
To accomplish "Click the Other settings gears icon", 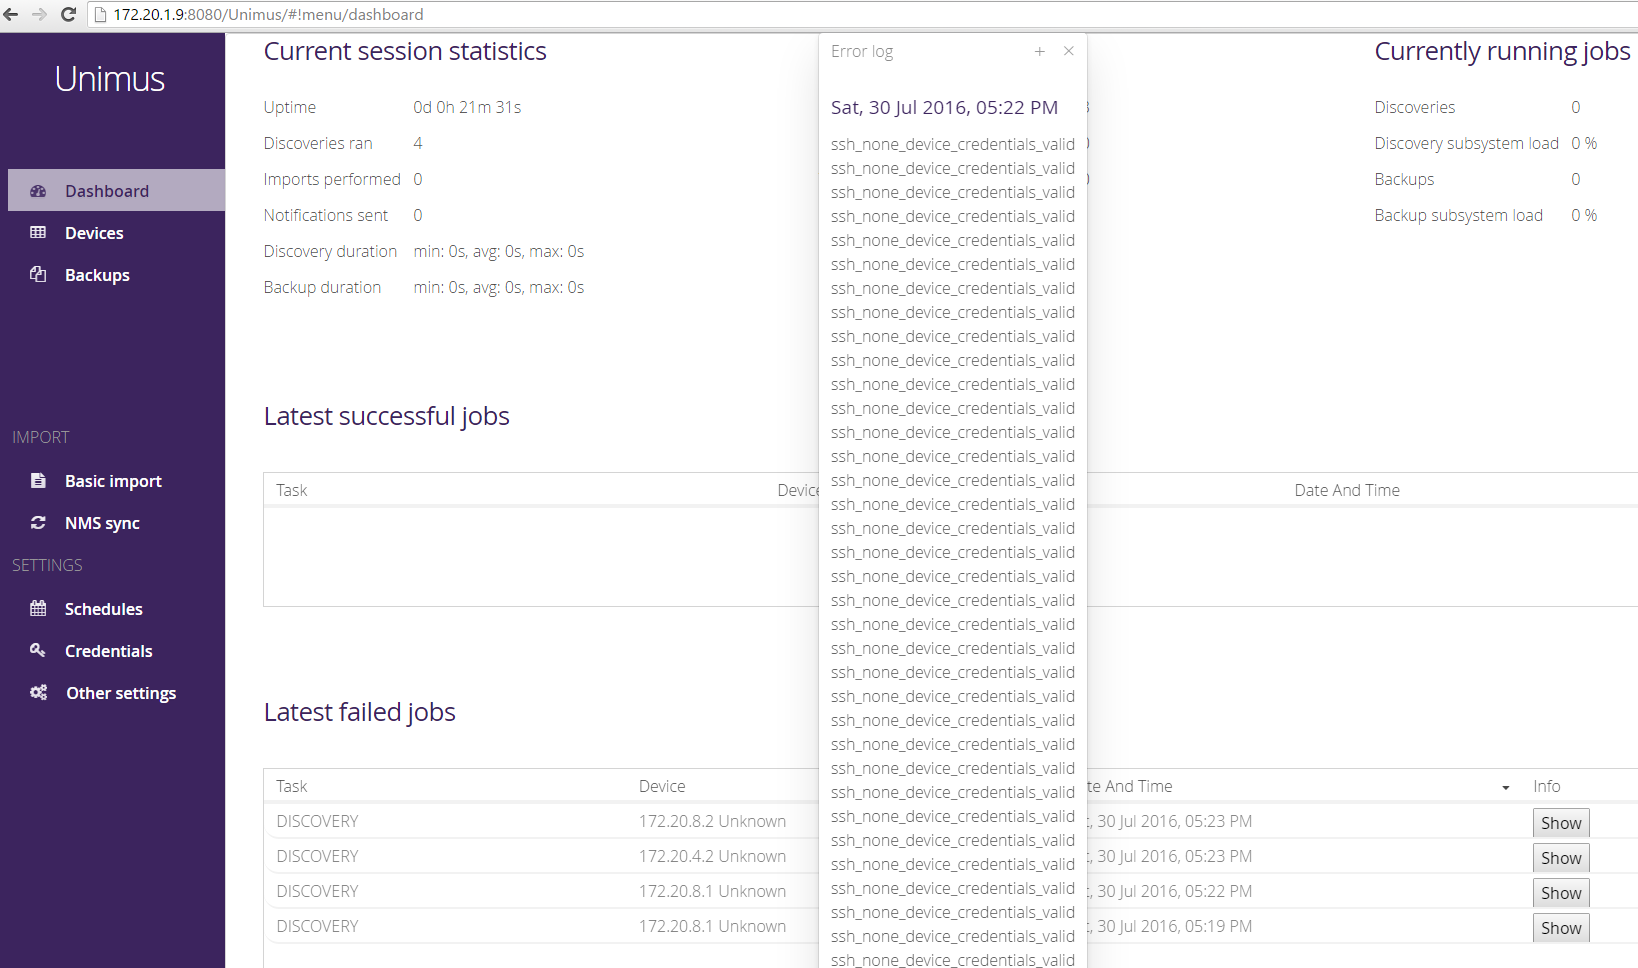I will [x=38, y=692].
